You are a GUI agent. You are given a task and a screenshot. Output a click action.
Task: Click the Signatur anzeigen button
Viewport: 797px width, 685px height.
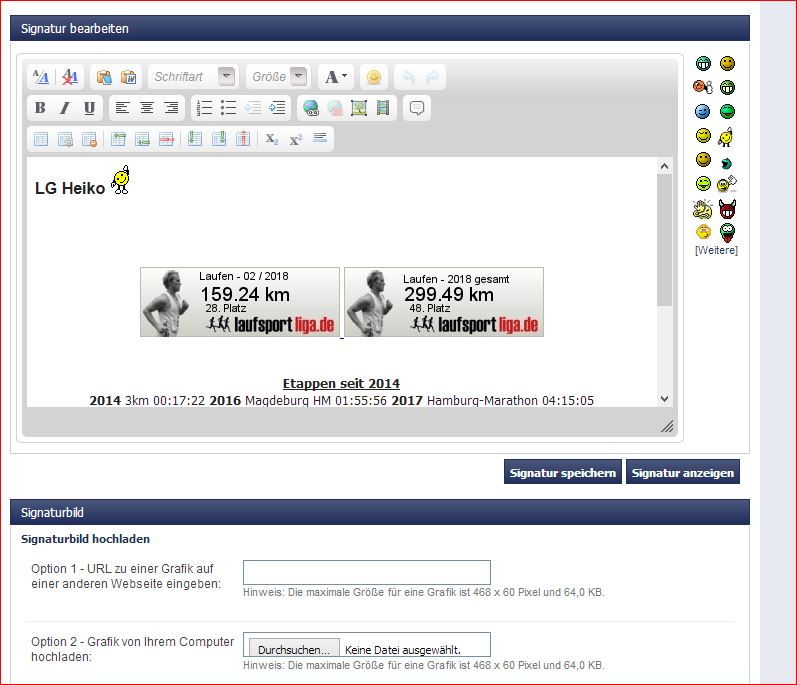683,472
